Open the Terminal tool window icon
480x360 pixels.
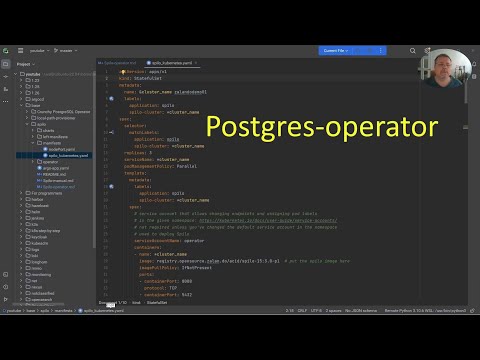click(6, 275)
